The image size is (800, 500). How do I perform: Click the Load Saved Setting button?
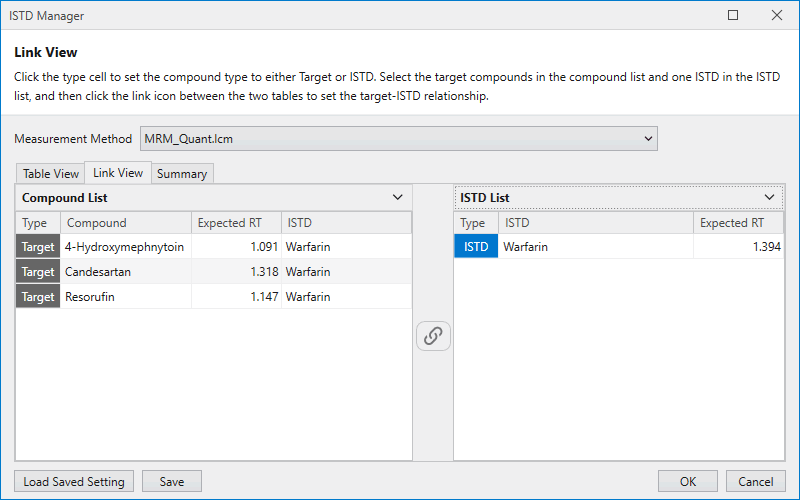(74, 481)
